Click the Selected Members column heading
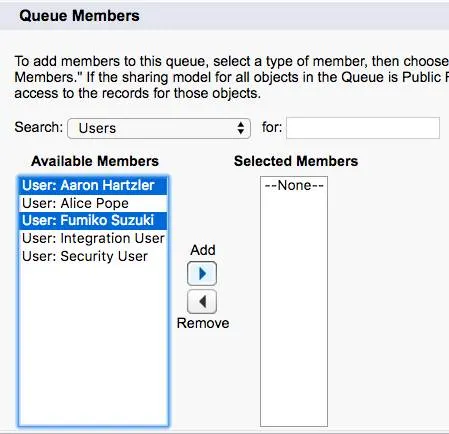This screenshot has height=434, width=449. pyautogui.click(x=296, y=161)
